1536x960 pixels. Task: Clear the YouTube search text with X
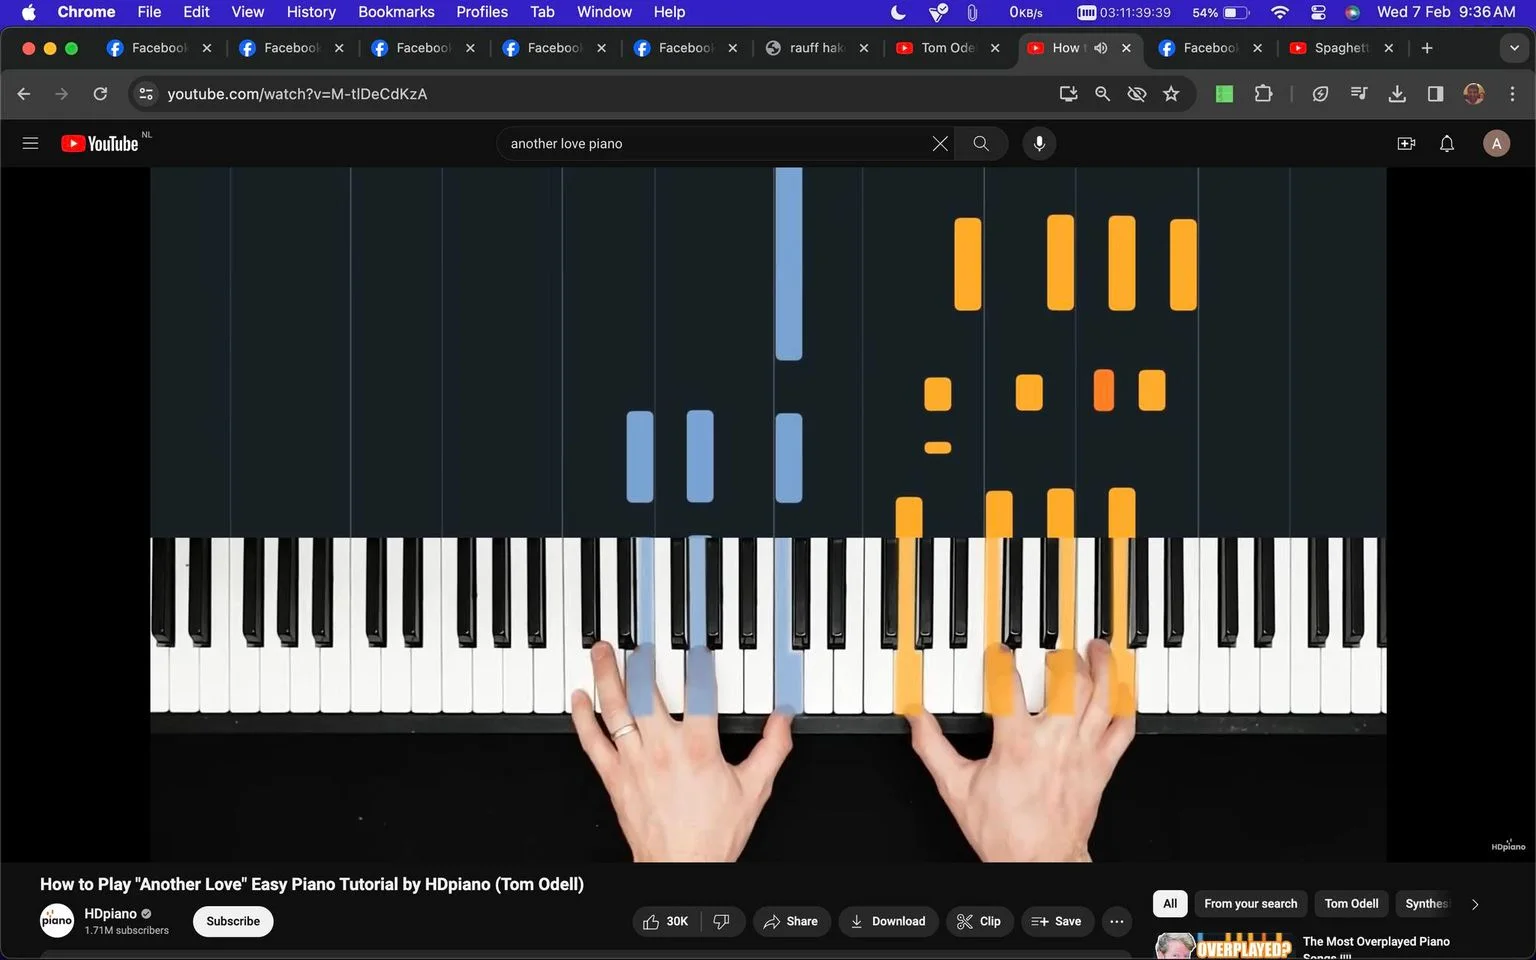point(940,143)
